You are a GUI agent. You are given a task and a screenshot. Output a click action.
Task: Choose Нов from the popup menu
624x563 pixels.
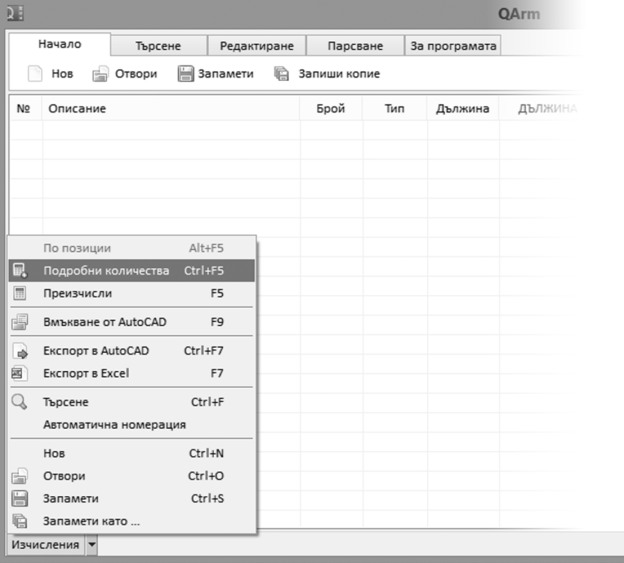[x=54, y=453]
